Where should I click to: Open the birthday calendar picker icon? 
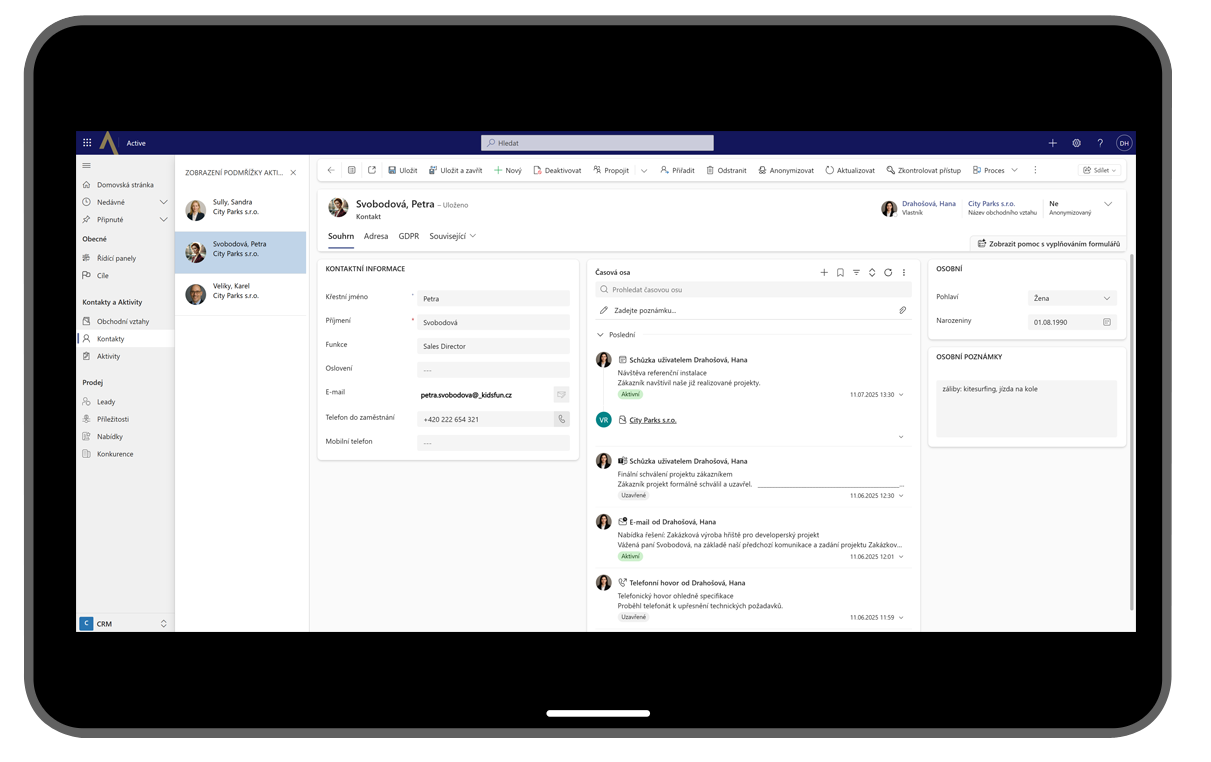(x=1107, y=322)
